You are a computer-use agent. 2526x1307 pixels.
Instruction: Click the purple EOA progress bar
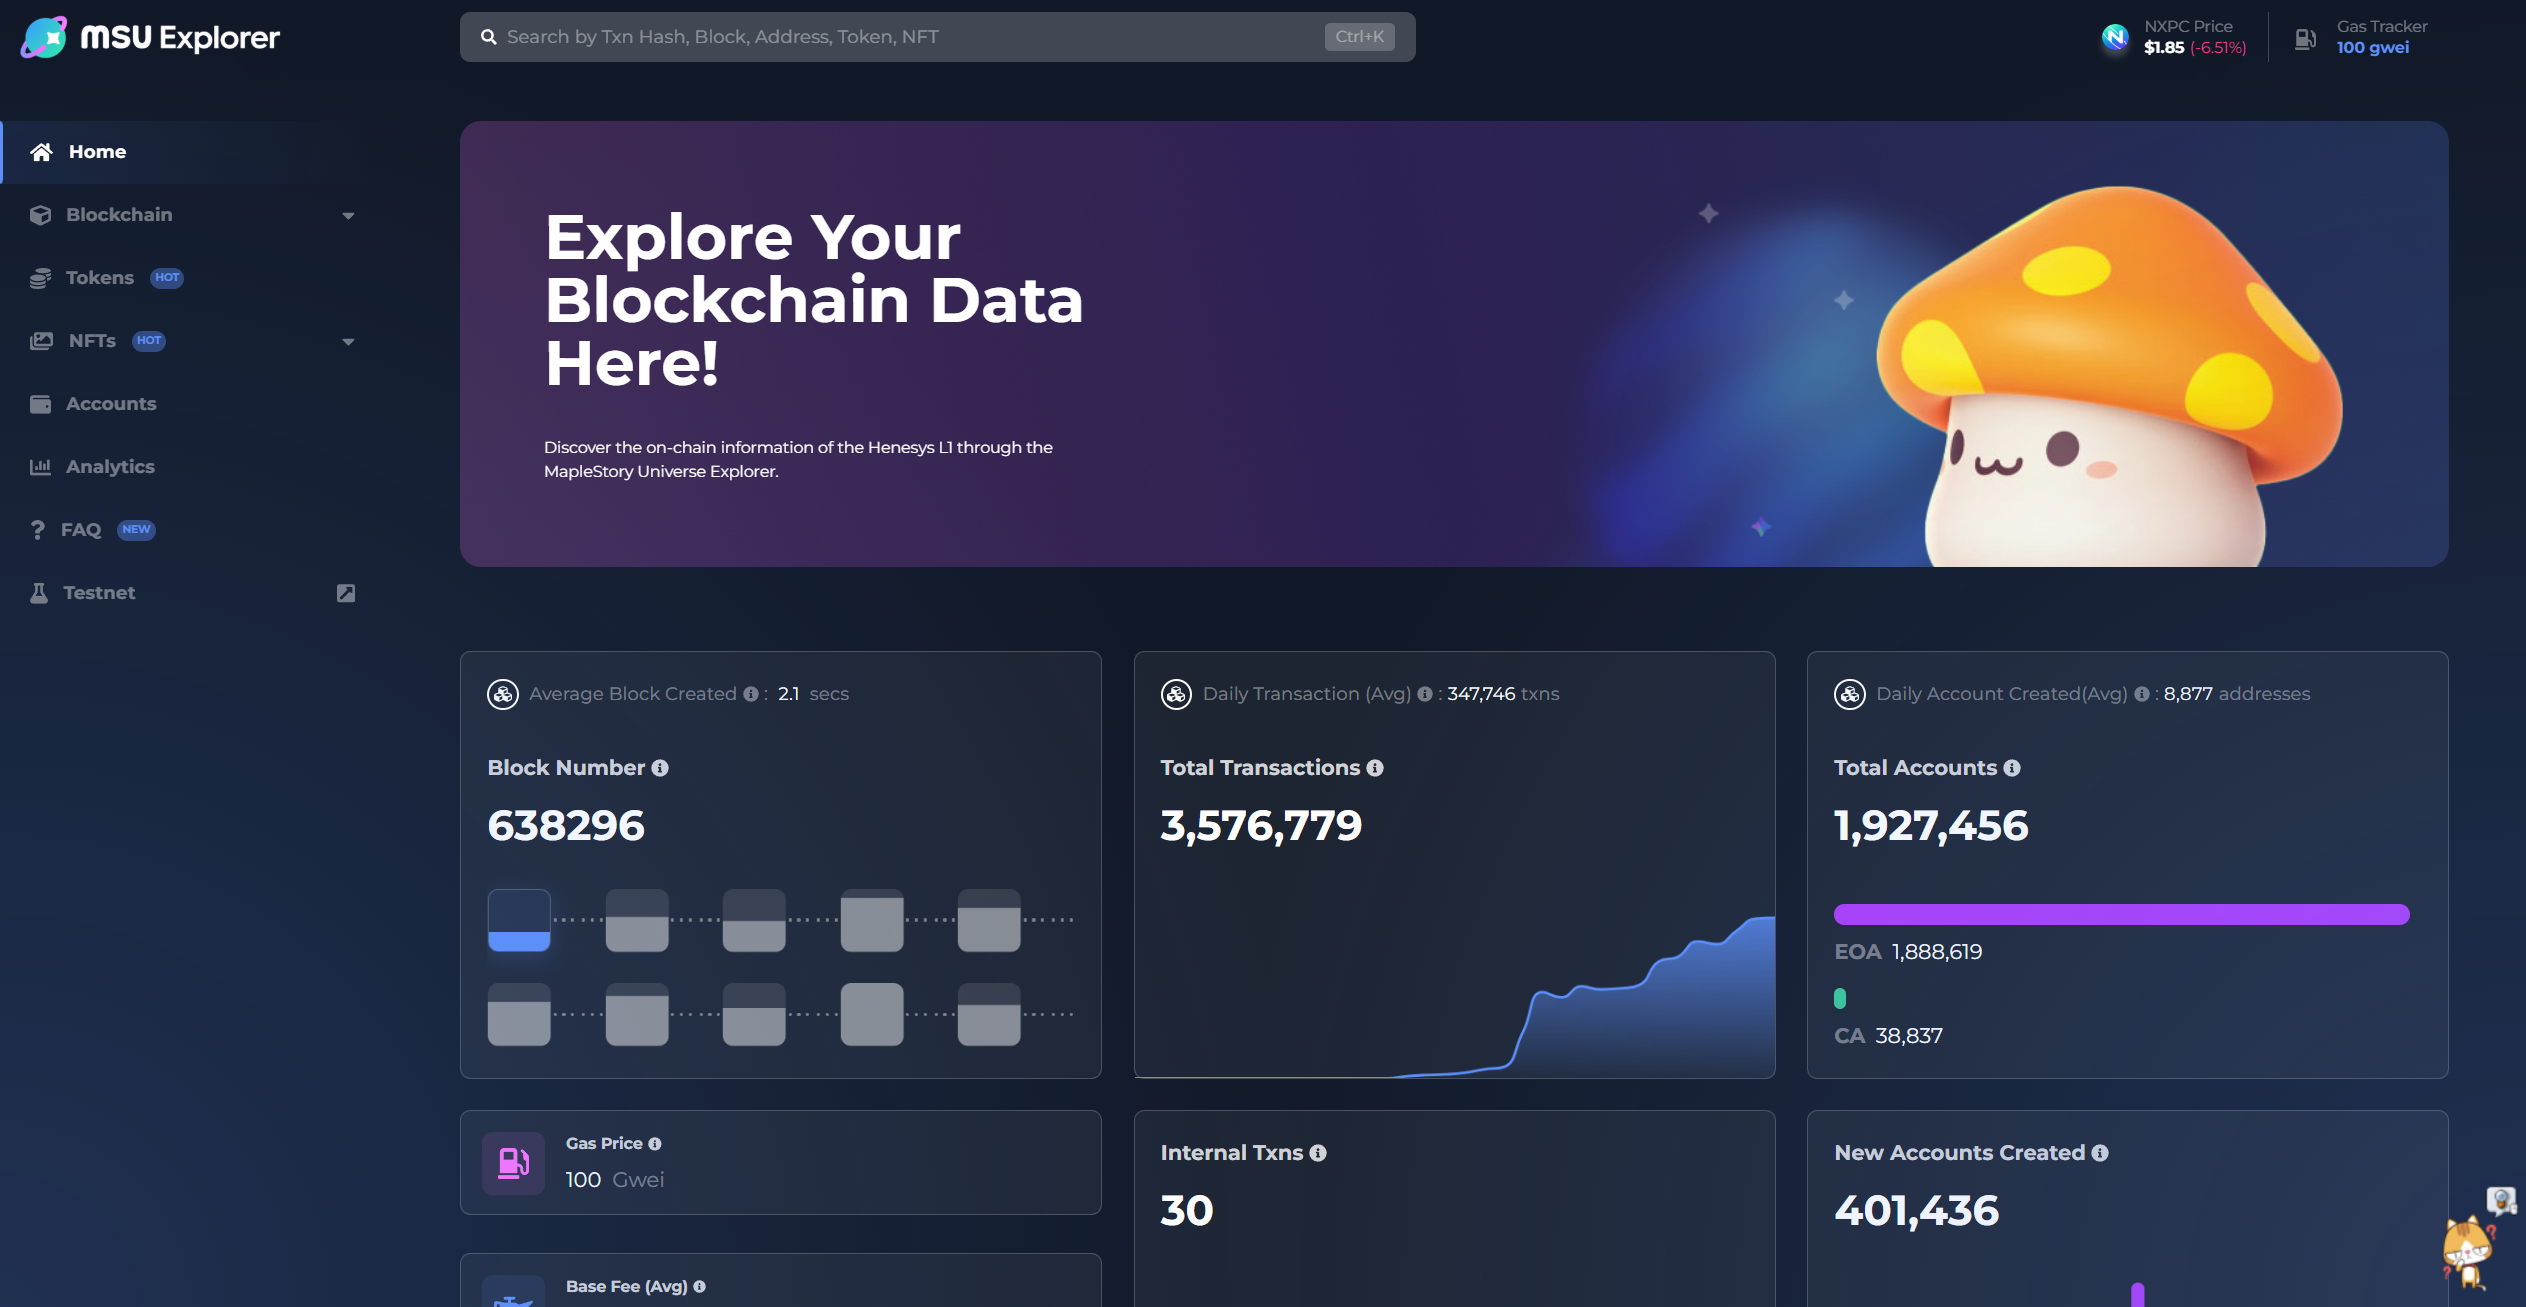(x=2121, y=914)
